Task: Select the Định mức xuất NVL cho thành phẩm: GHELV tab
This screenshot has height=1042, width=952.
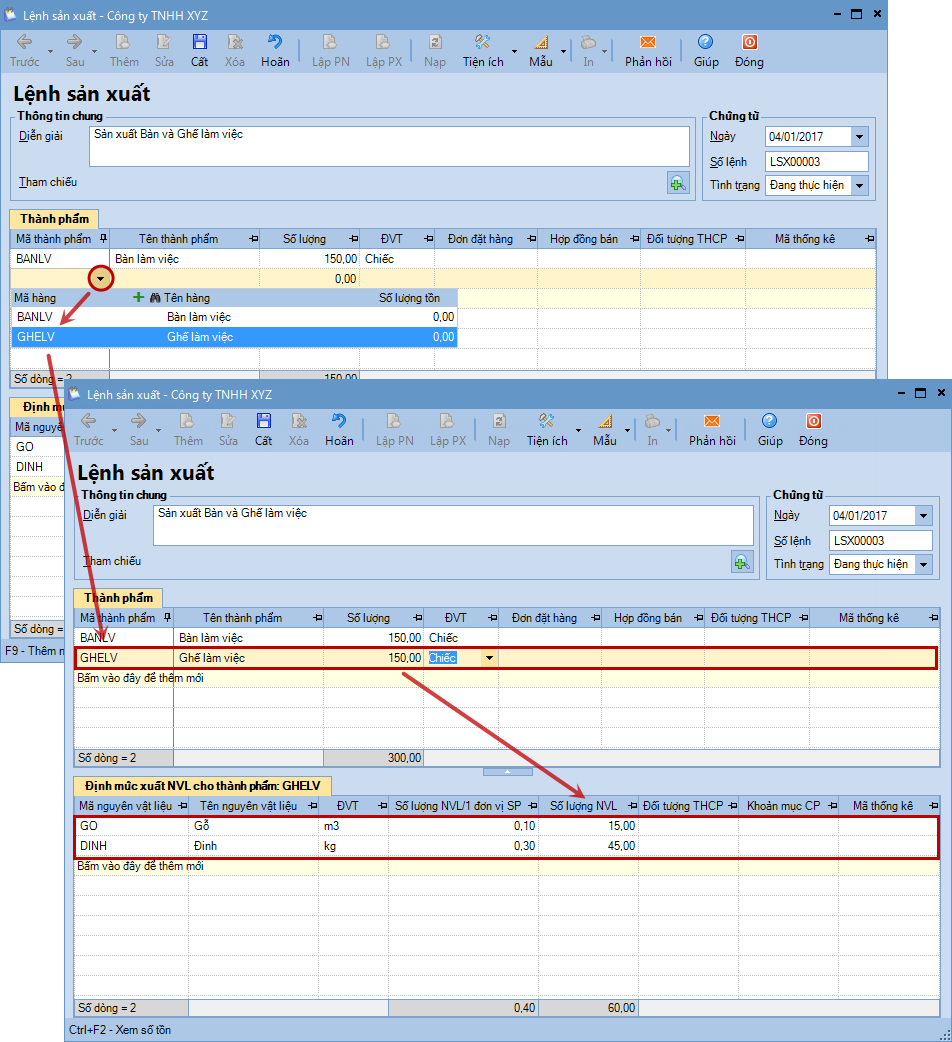Action: pos(202,786)
